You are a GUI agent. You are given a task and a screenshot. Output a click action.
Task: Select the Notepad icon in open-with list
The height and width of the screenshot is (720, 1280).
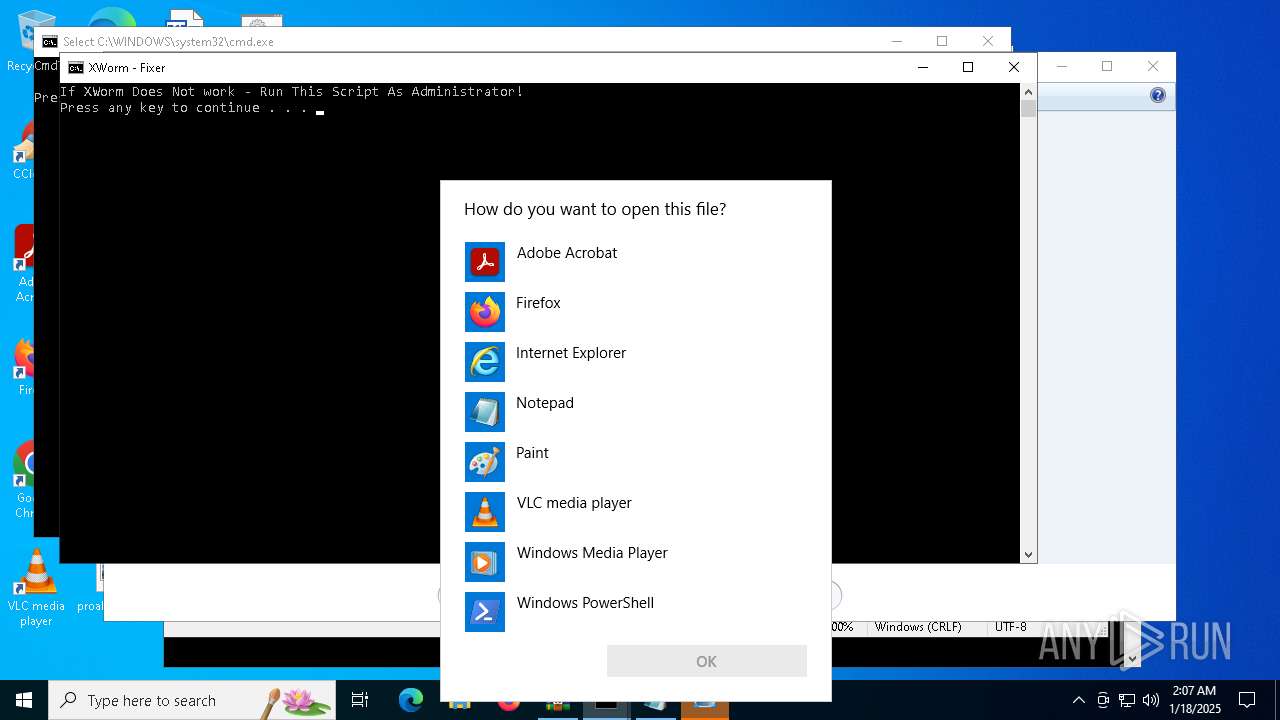coord(485,412)
